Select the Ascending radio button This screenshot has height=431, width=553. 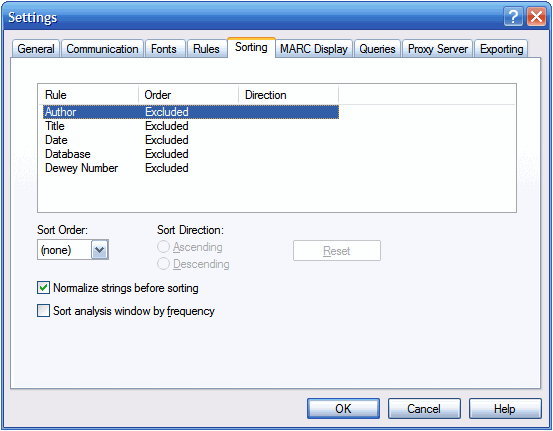click(x=163, y=247)
